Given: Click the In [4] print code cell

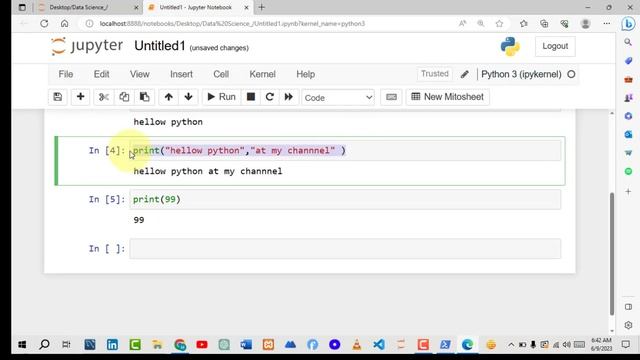Looking at the screenshot, I should 345,151.
